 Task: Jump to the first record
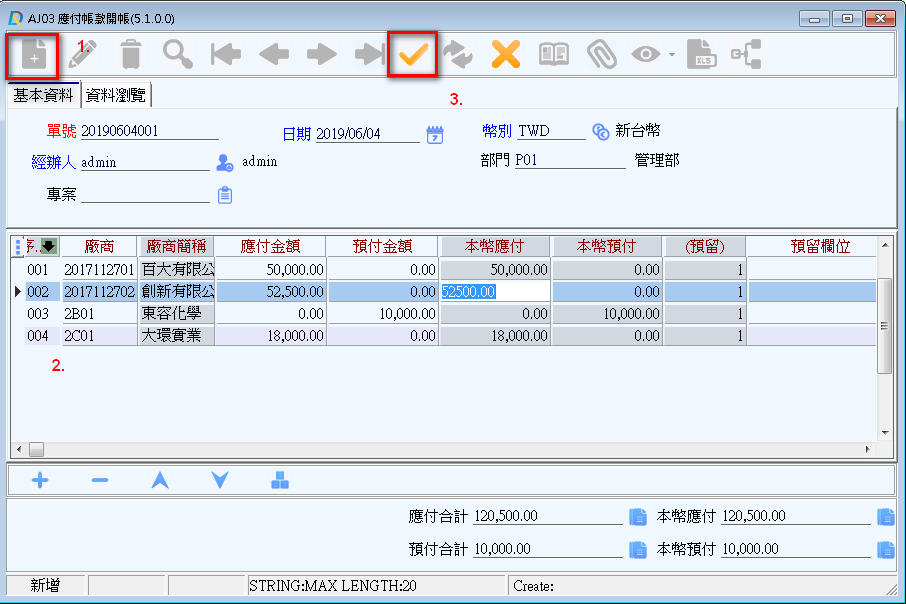point(226,55)
